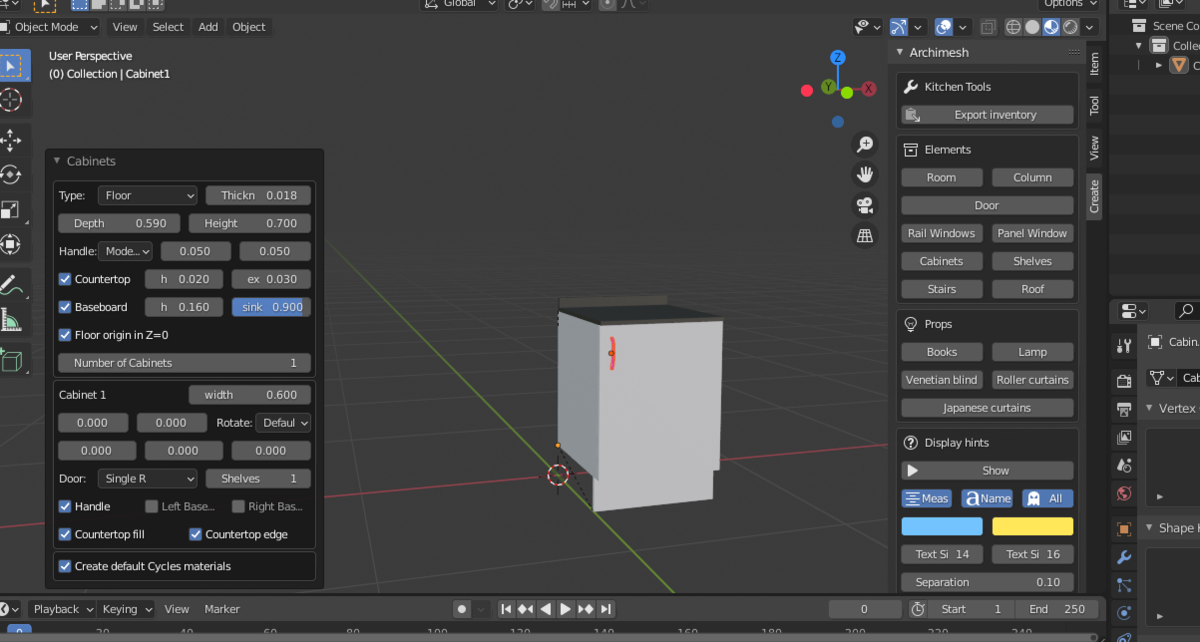Jump to timeline start frame
Screen dimensions: 1200x642
(506, 609)
